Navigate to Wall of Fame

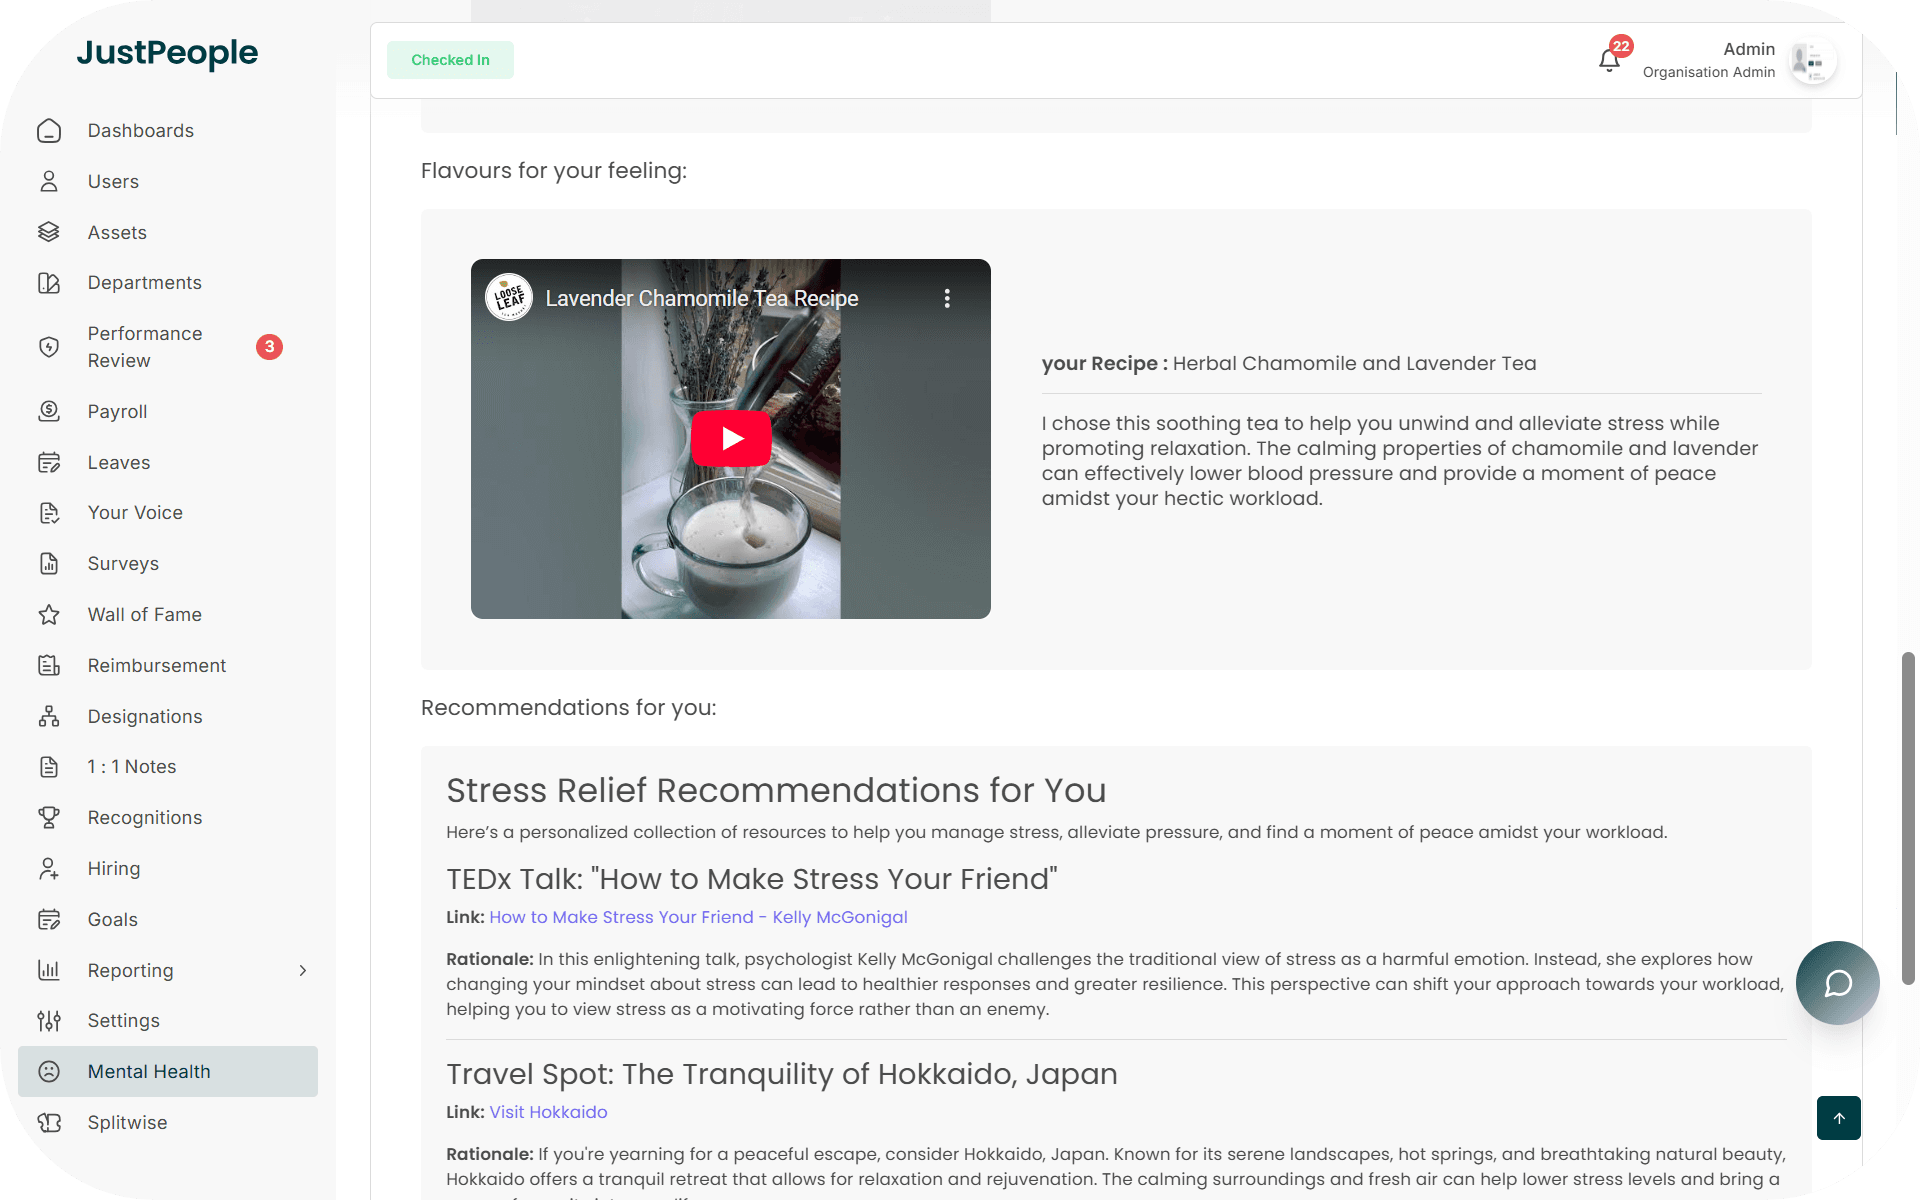point(168,615)
